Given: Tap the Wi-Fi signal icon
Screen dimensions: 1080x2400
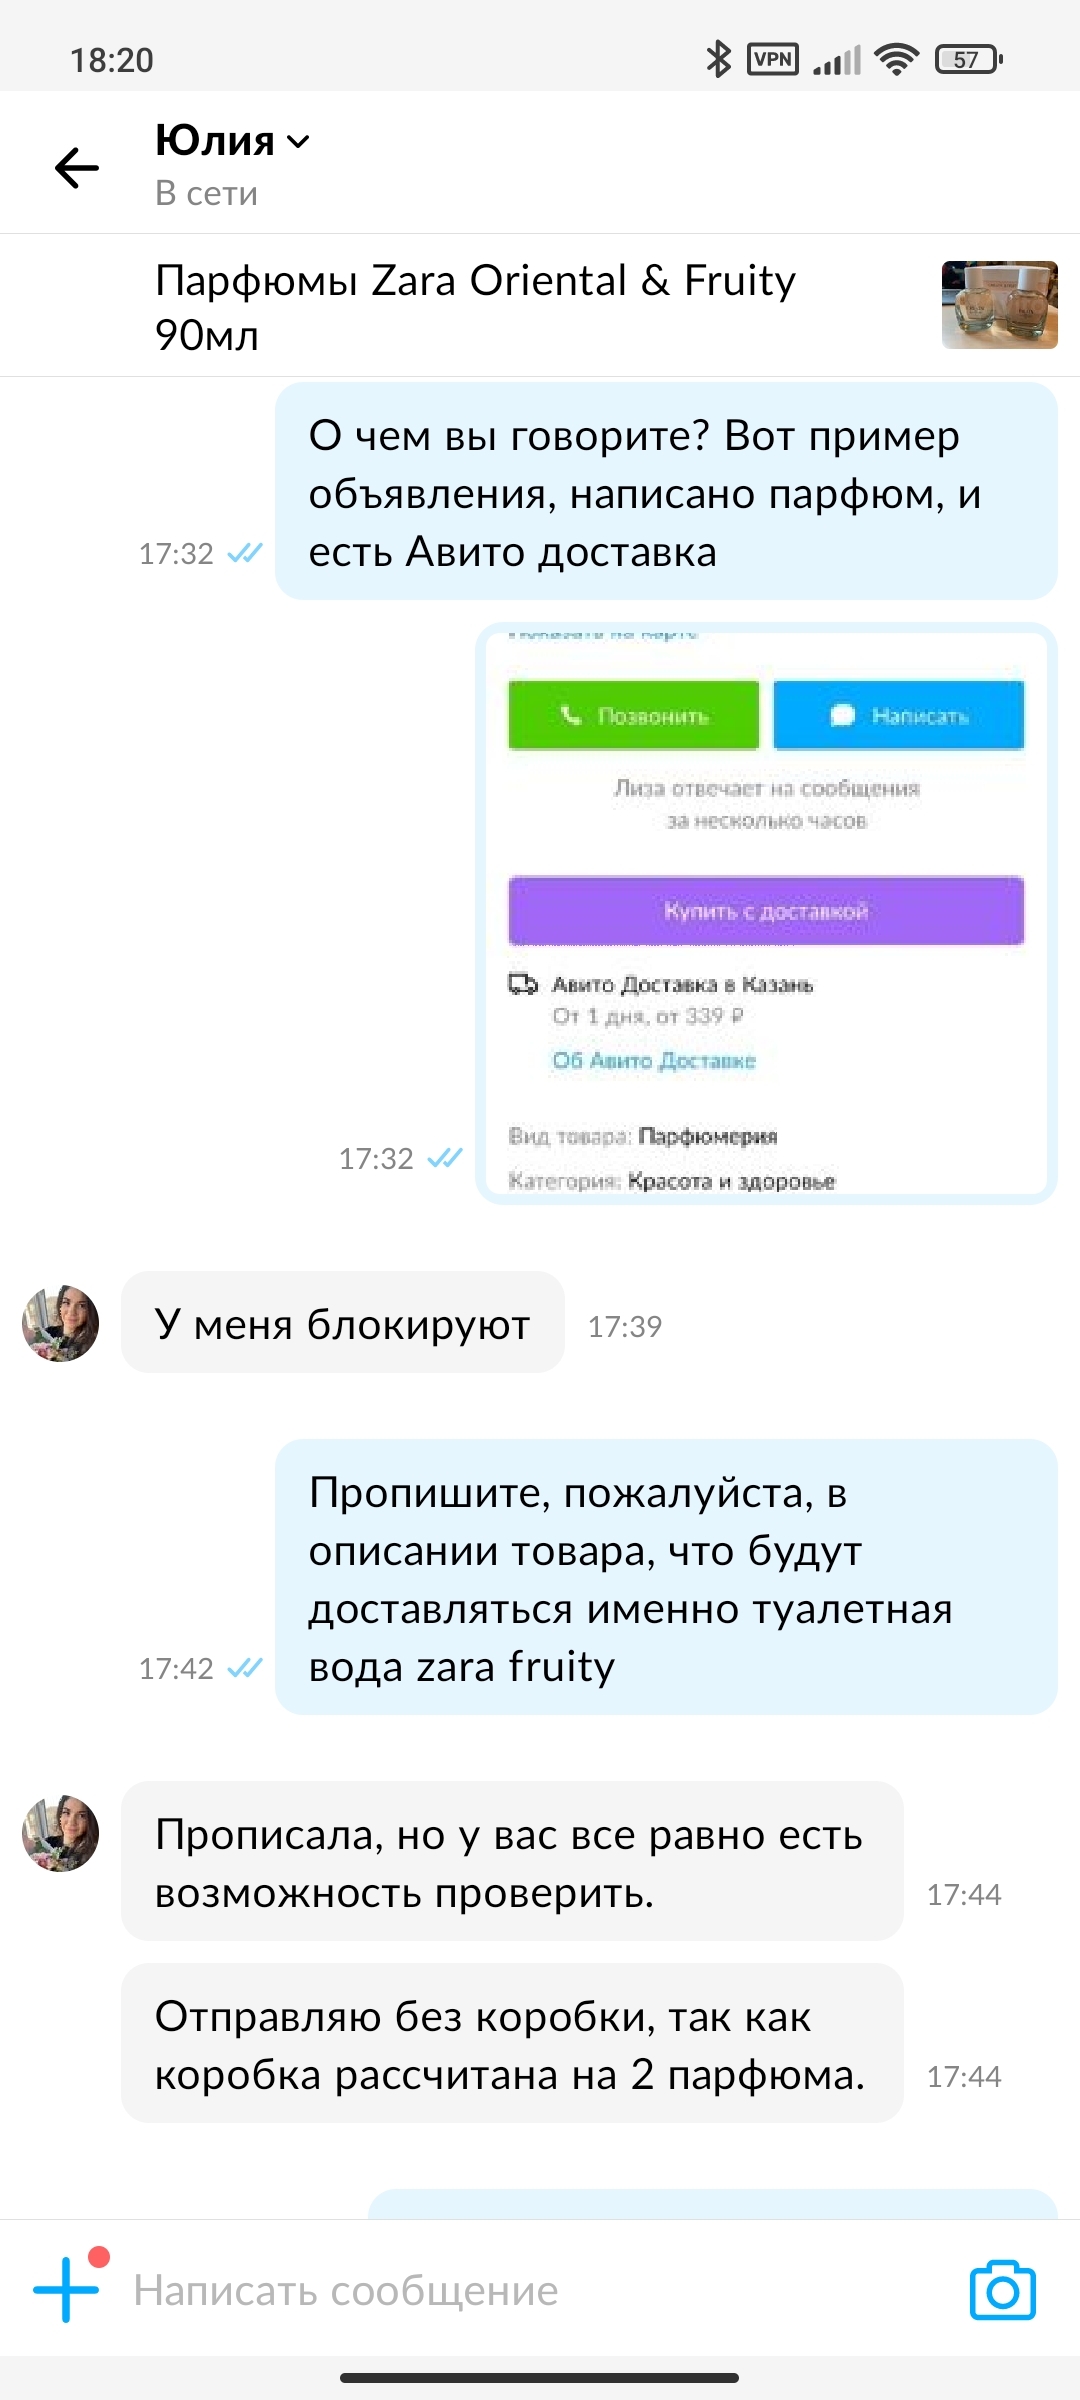Looking at the screenshot, I should click(896, 60).
